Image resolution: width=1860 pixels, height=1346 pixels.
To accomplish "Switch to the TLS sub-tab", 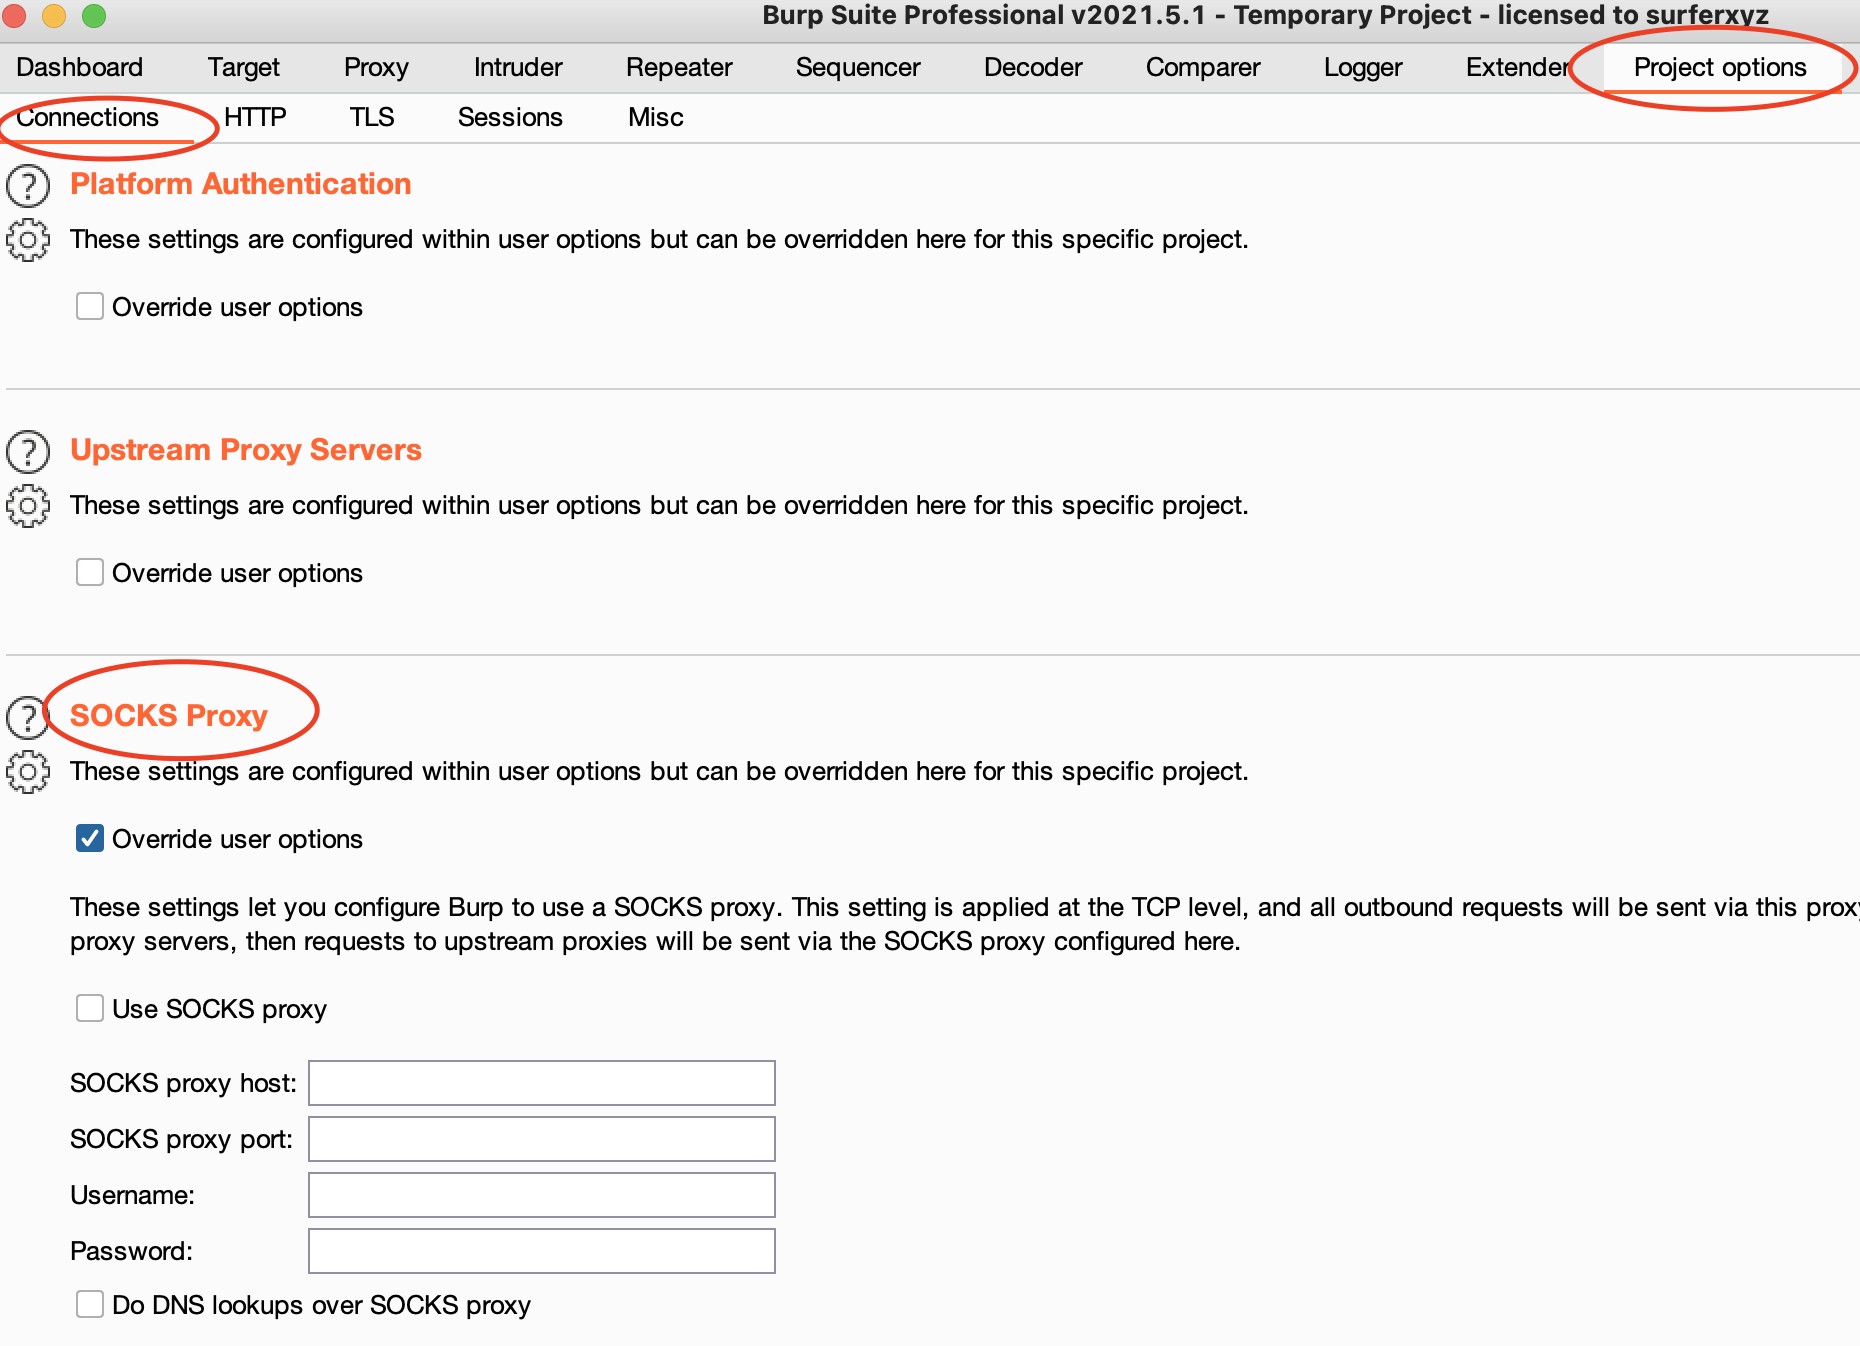I will pos(372,117).
